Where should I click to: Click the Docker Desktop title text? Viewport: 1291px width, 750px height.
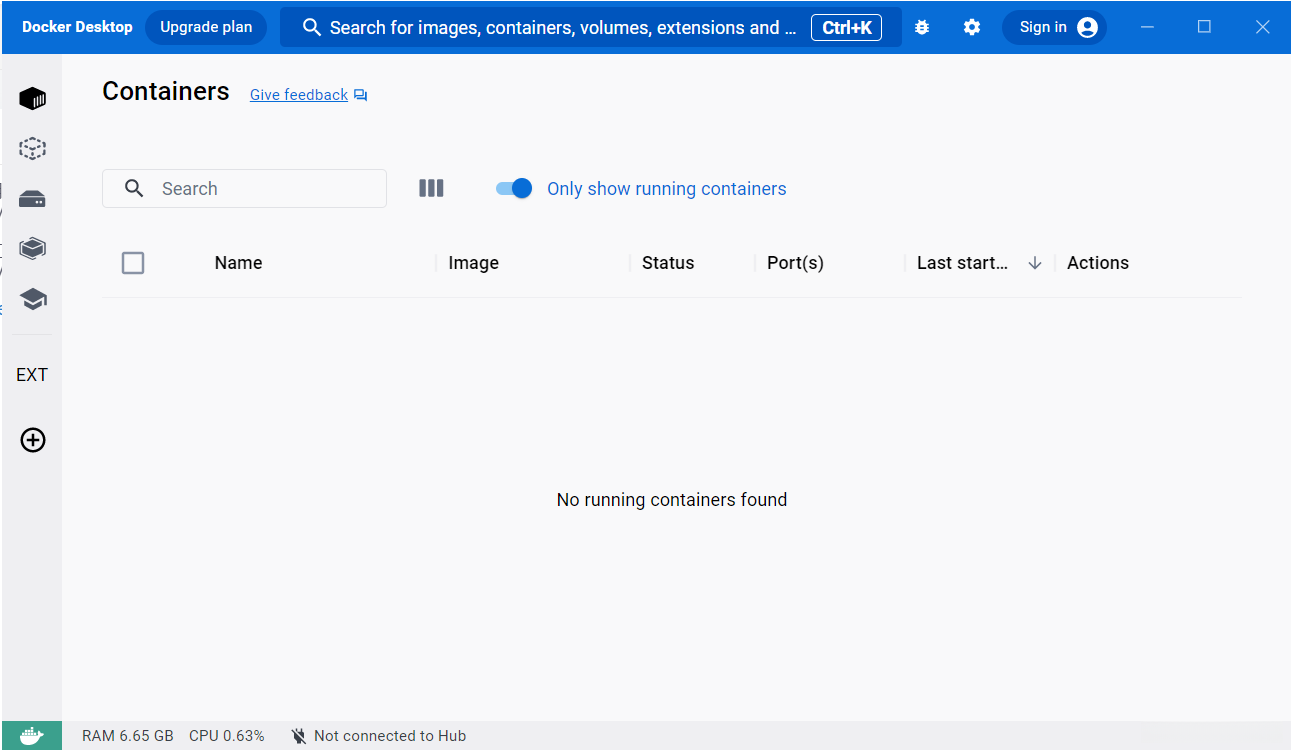click(x=77, y=27)
